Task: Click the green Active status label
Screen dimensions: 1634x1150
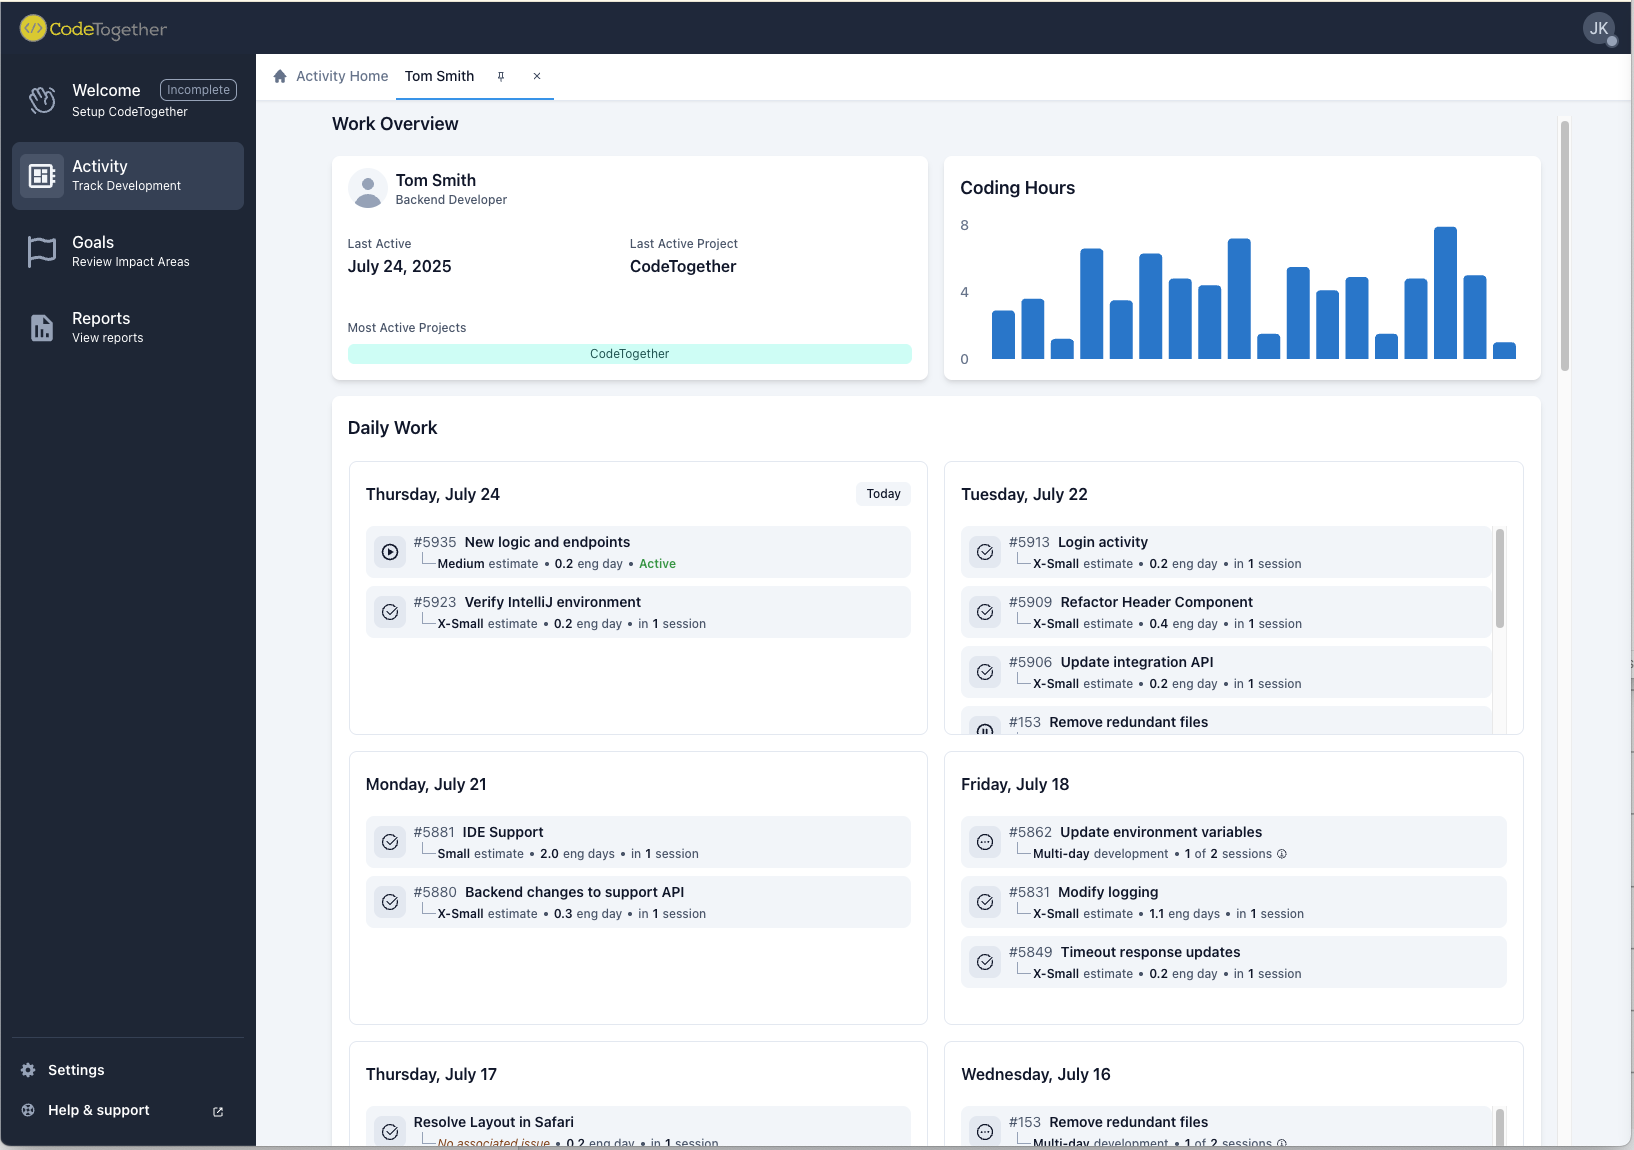Action: [657, 564]
